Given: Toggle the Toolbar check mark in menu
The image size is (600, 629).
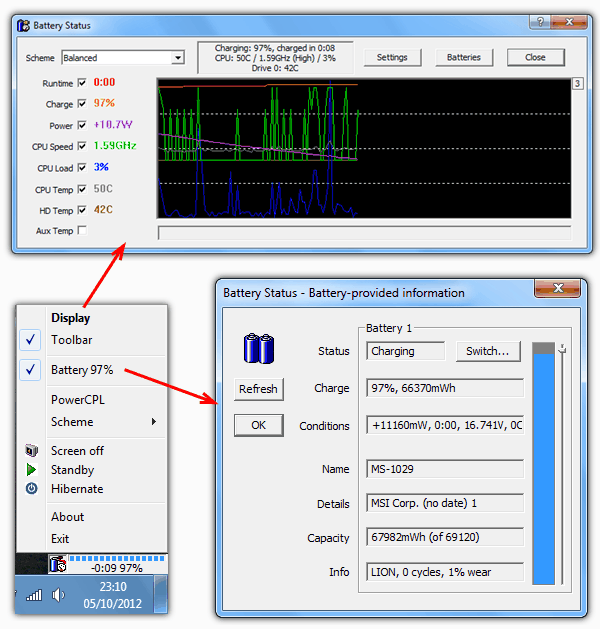Looking at the screenshot, I should [30, 340].
